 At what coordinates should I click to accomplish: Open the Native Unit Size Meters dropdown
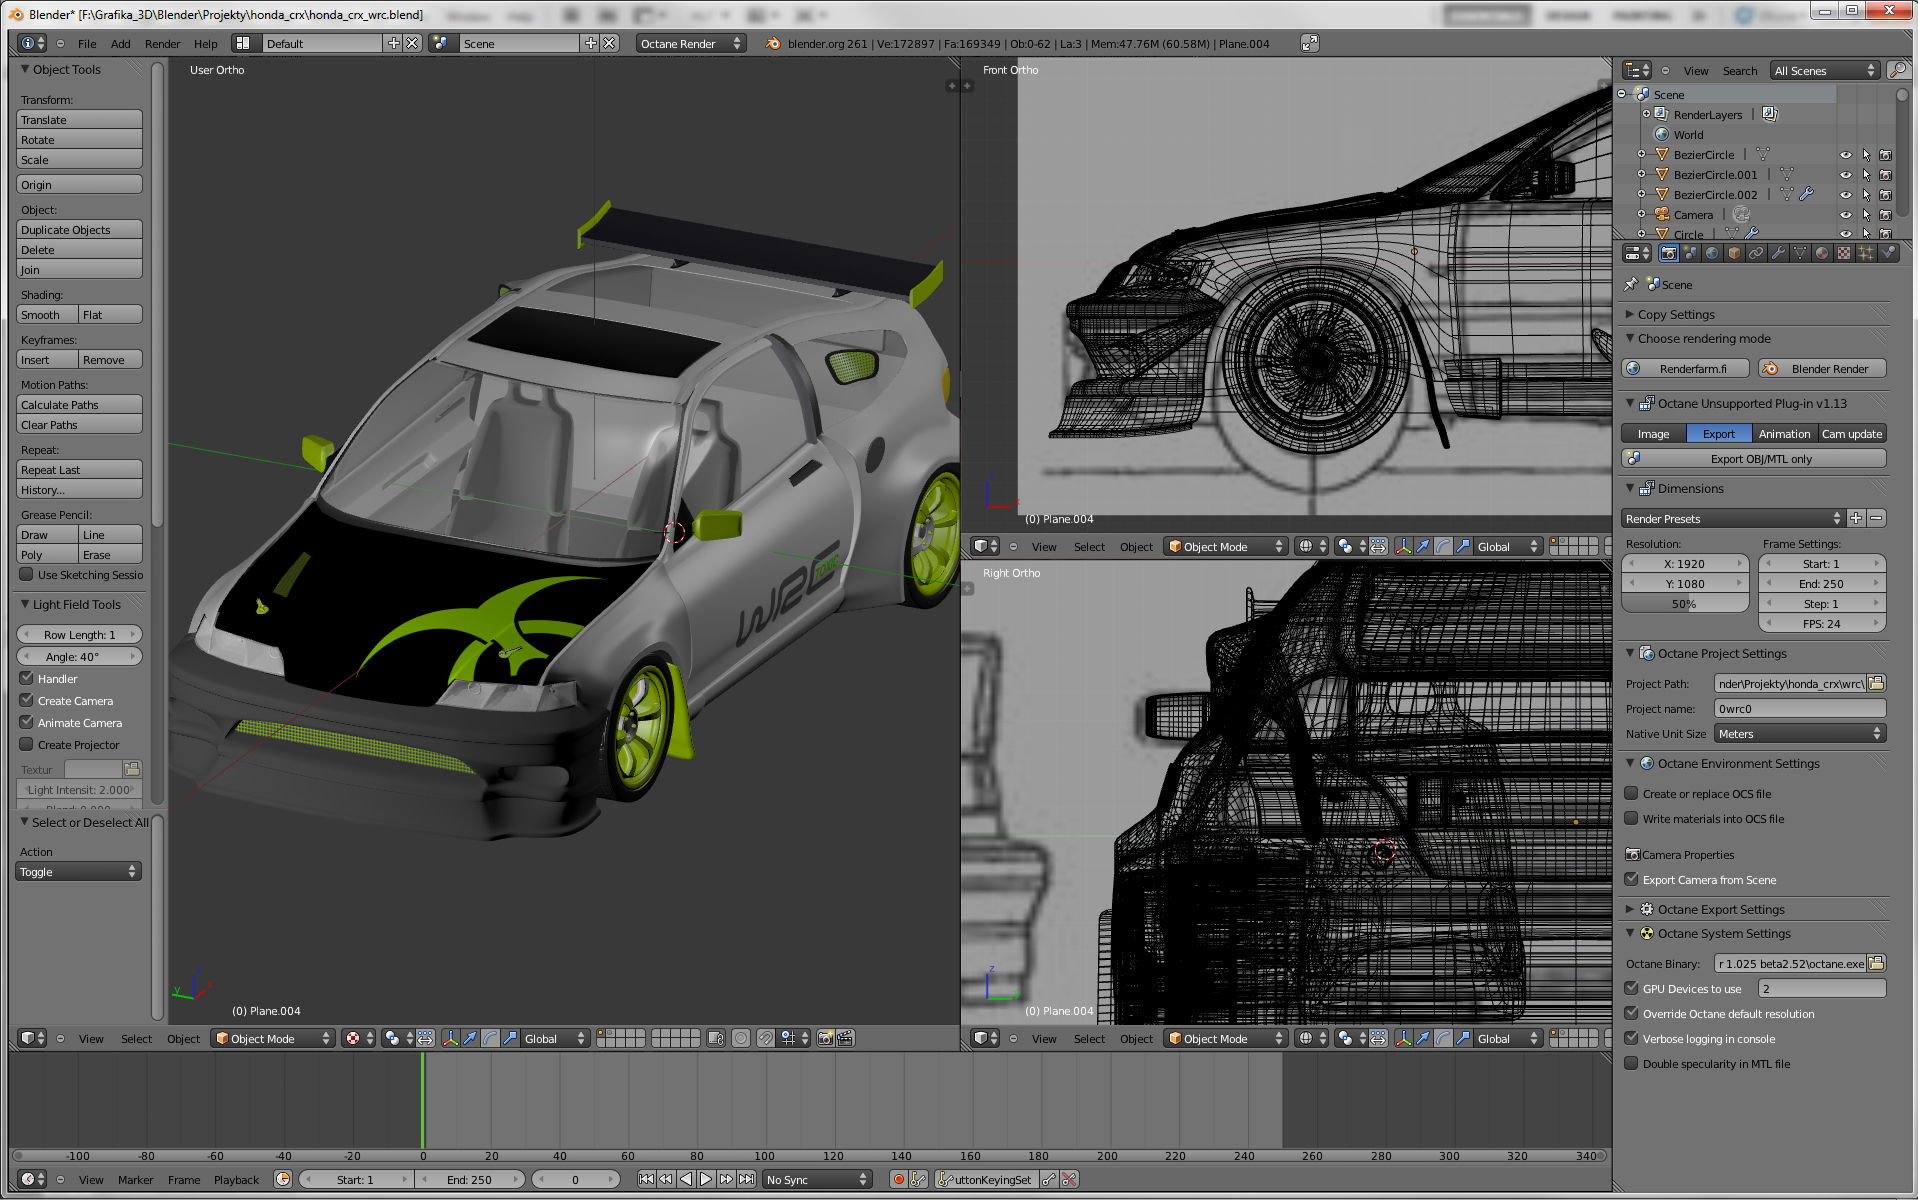point(1800,734)
